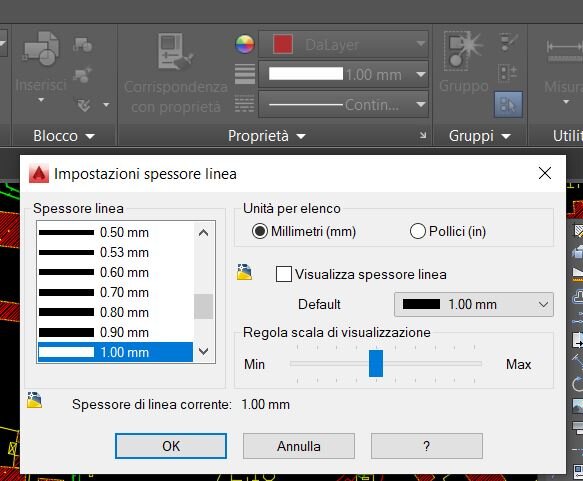Click the Annulla button
The width and height of the screenshot is (583, 481).
[299, 446]
